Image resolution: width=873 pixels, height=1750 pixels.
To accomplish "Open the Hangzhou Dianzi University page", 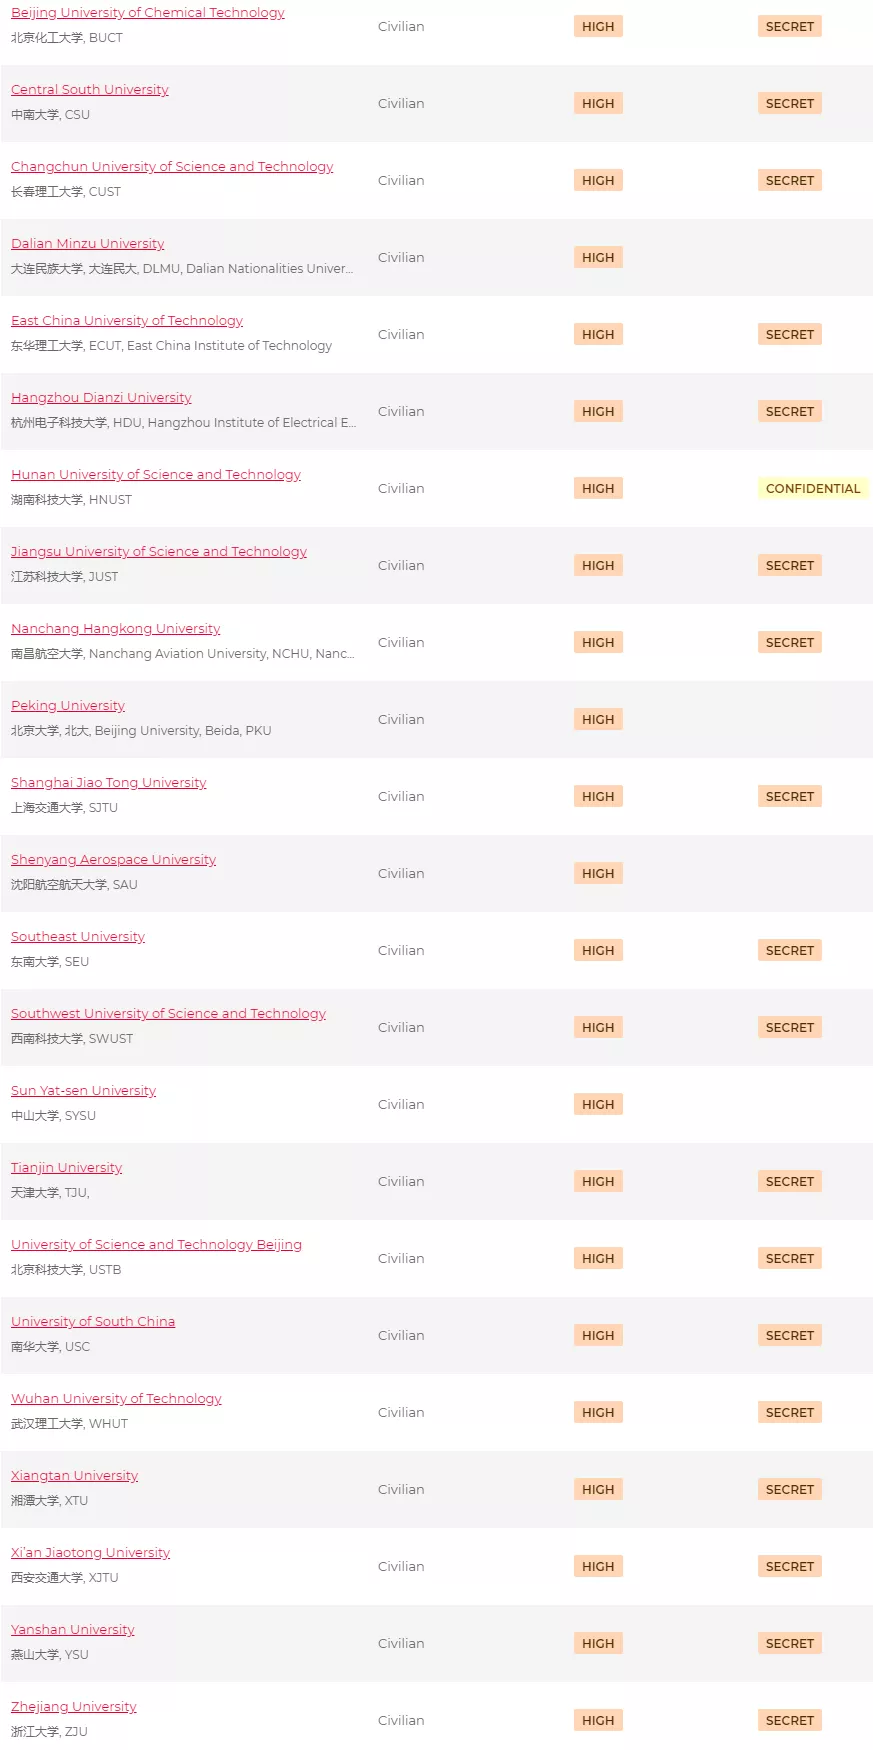I will pyautogui.click(x=101, y=398).
